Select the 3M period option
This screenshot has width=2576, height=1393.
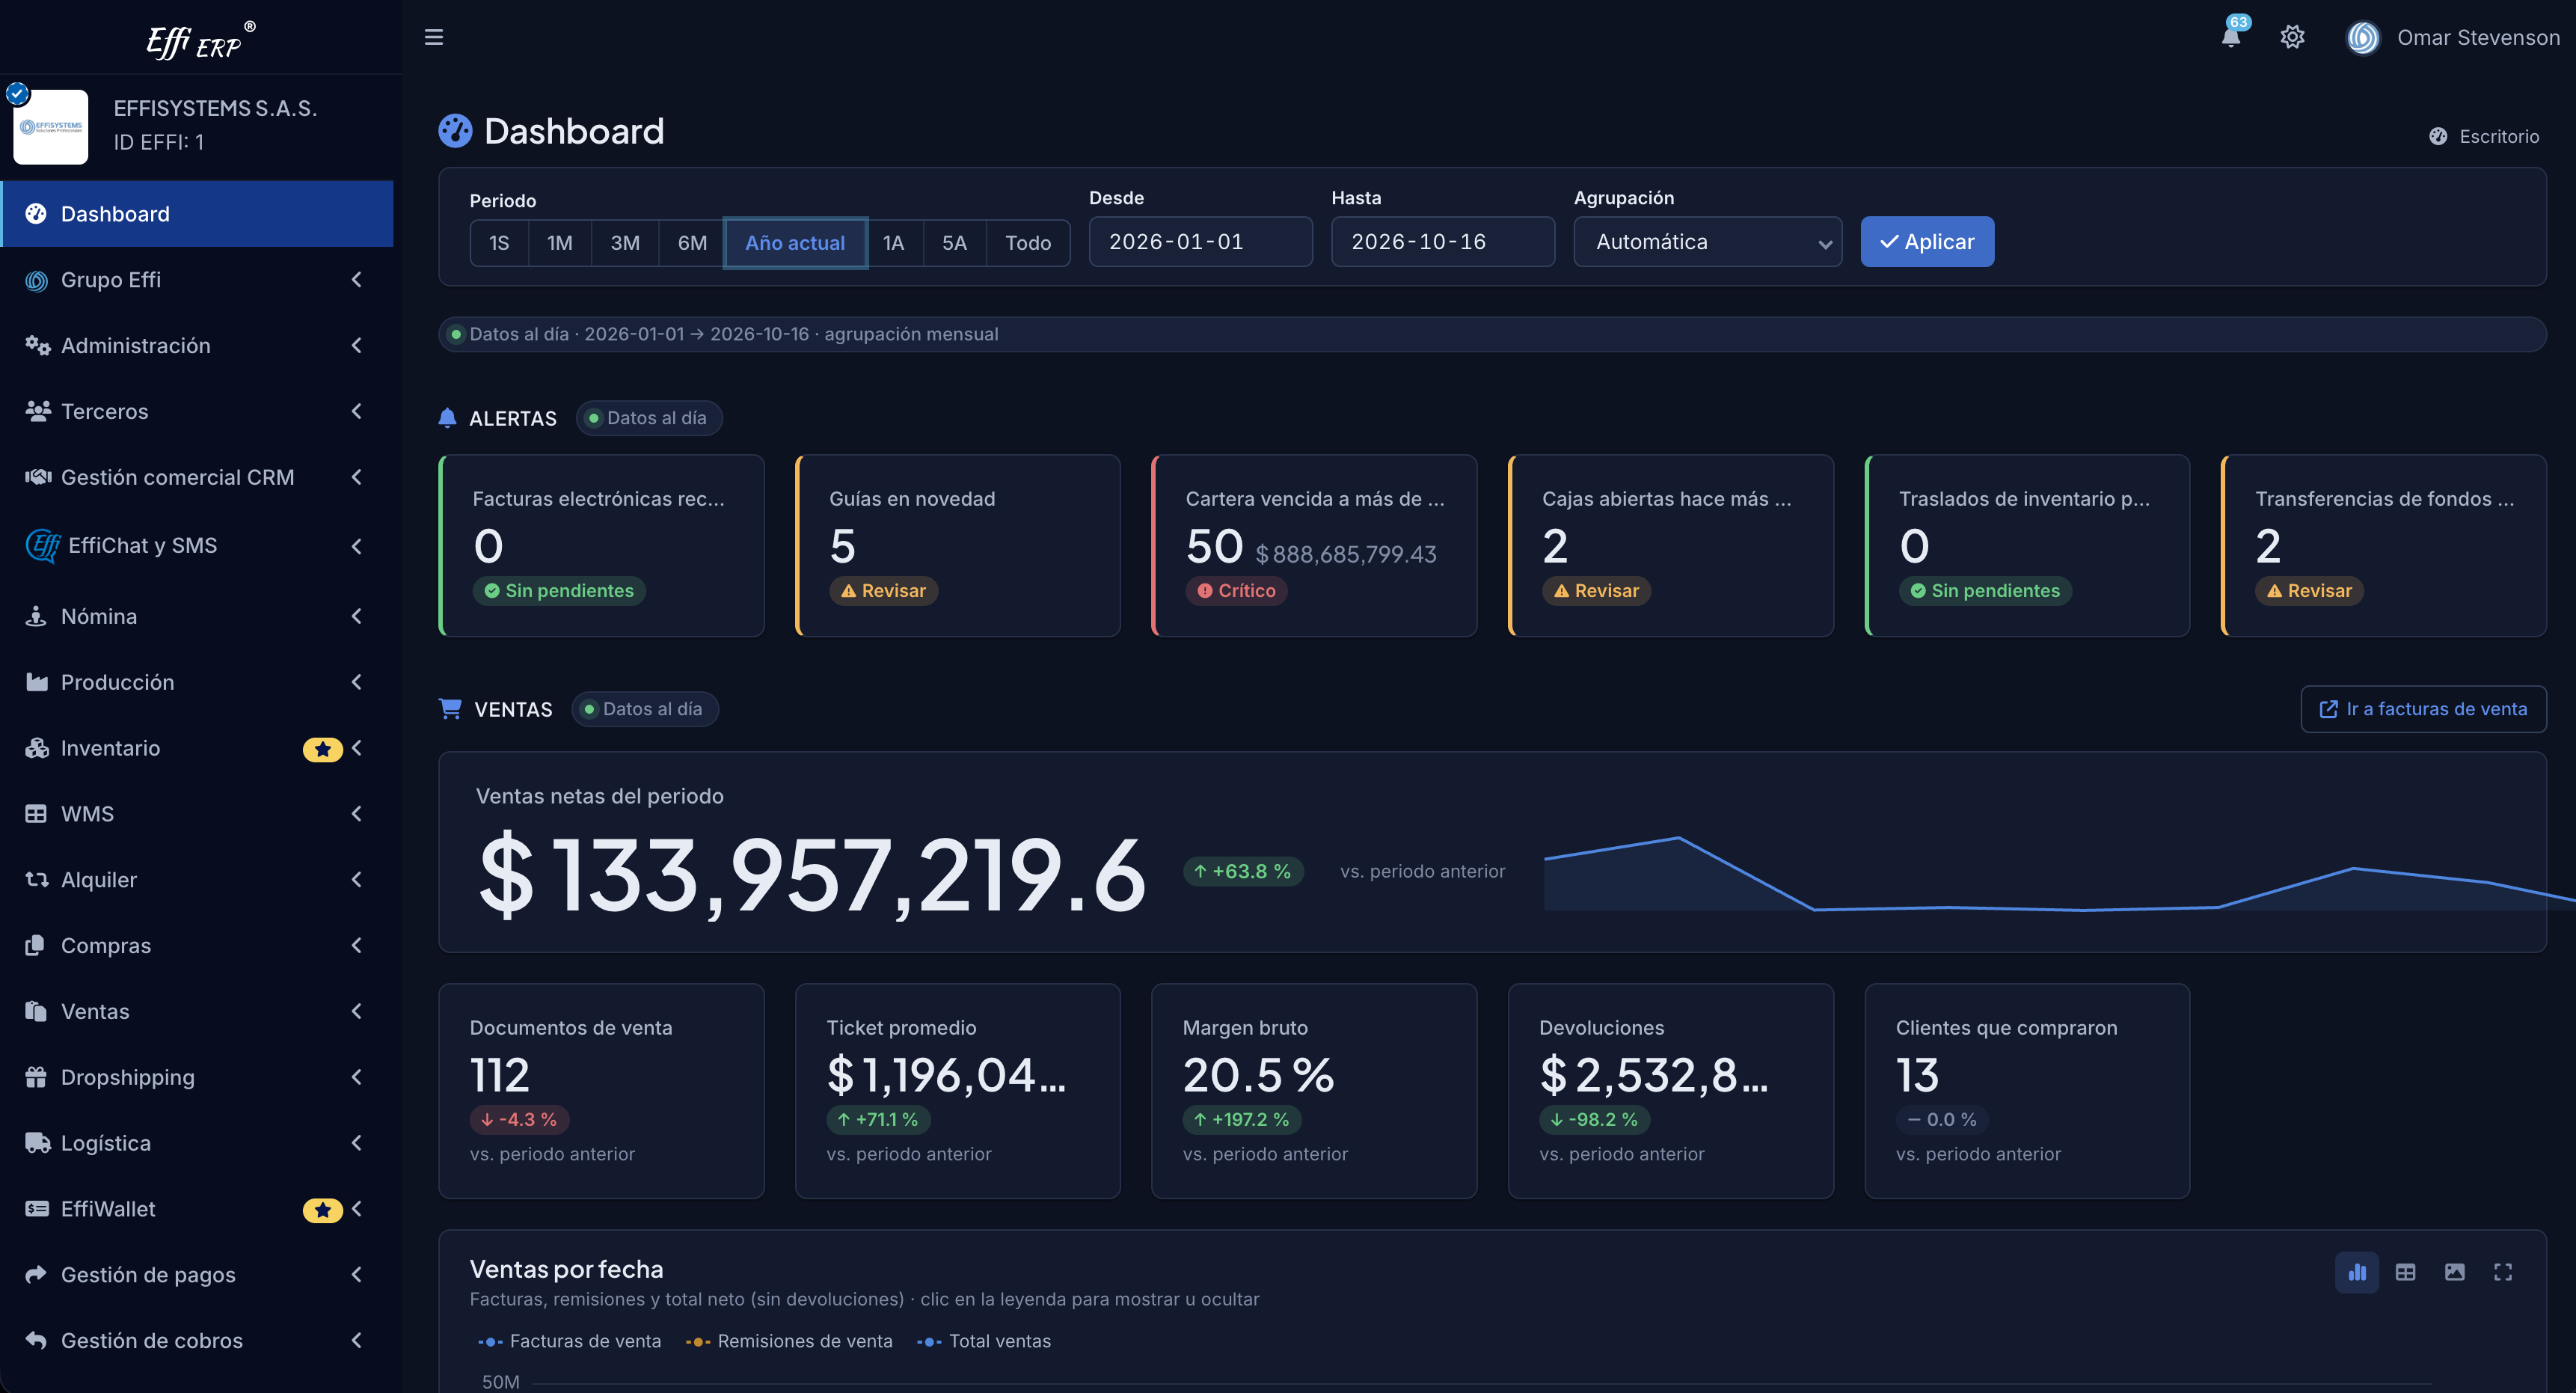click(625, 243)
